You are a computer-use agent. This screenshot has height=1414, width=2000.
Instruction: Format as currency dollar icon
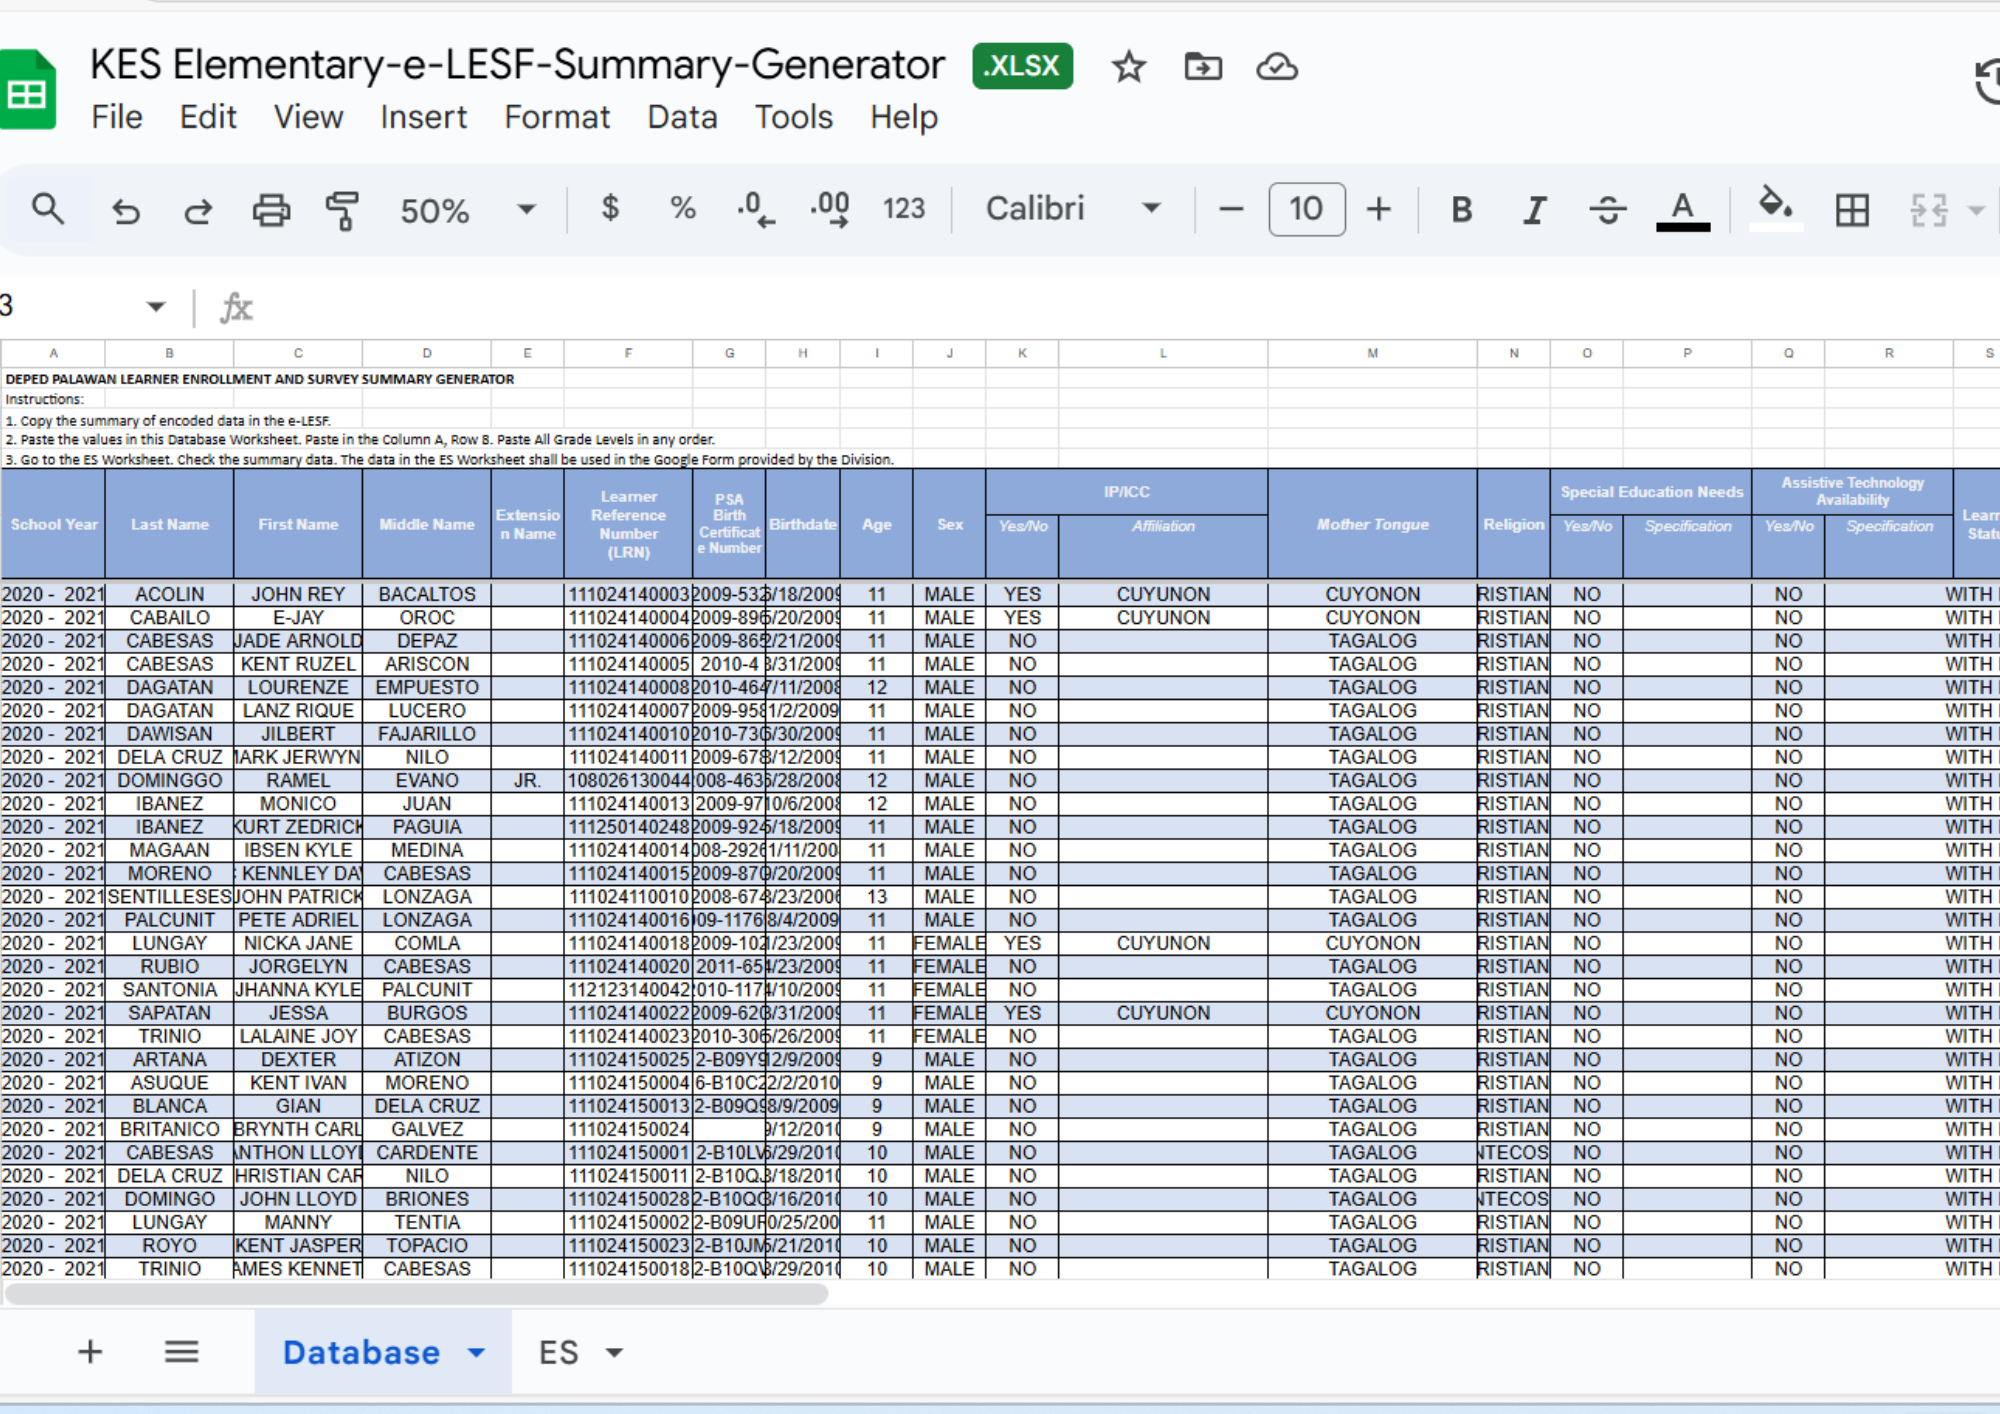(x=610, y=208)
